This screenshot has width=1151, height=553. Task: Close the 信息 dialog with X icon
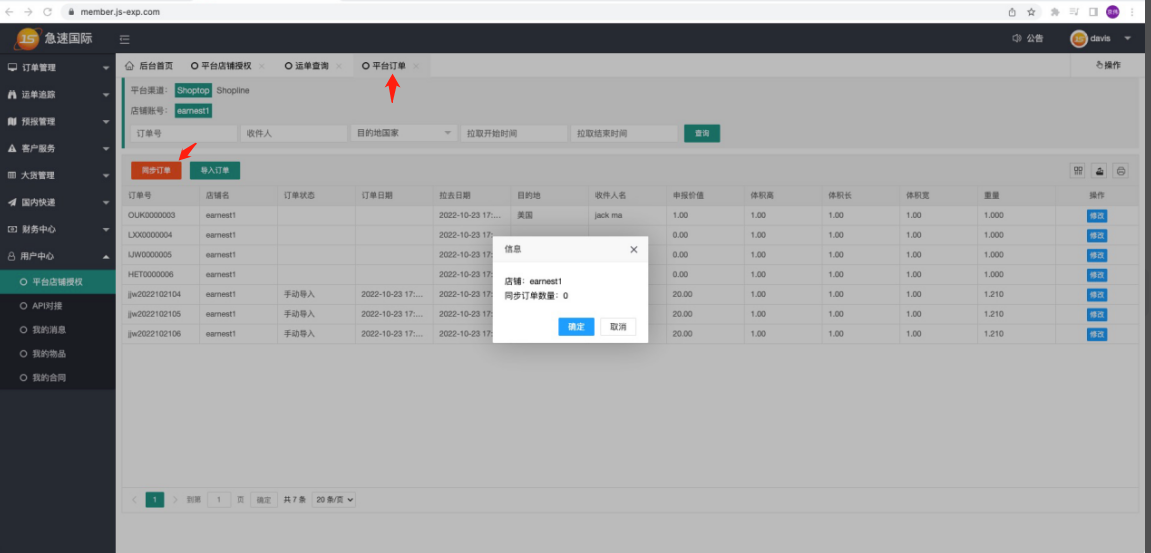point(633,249)
